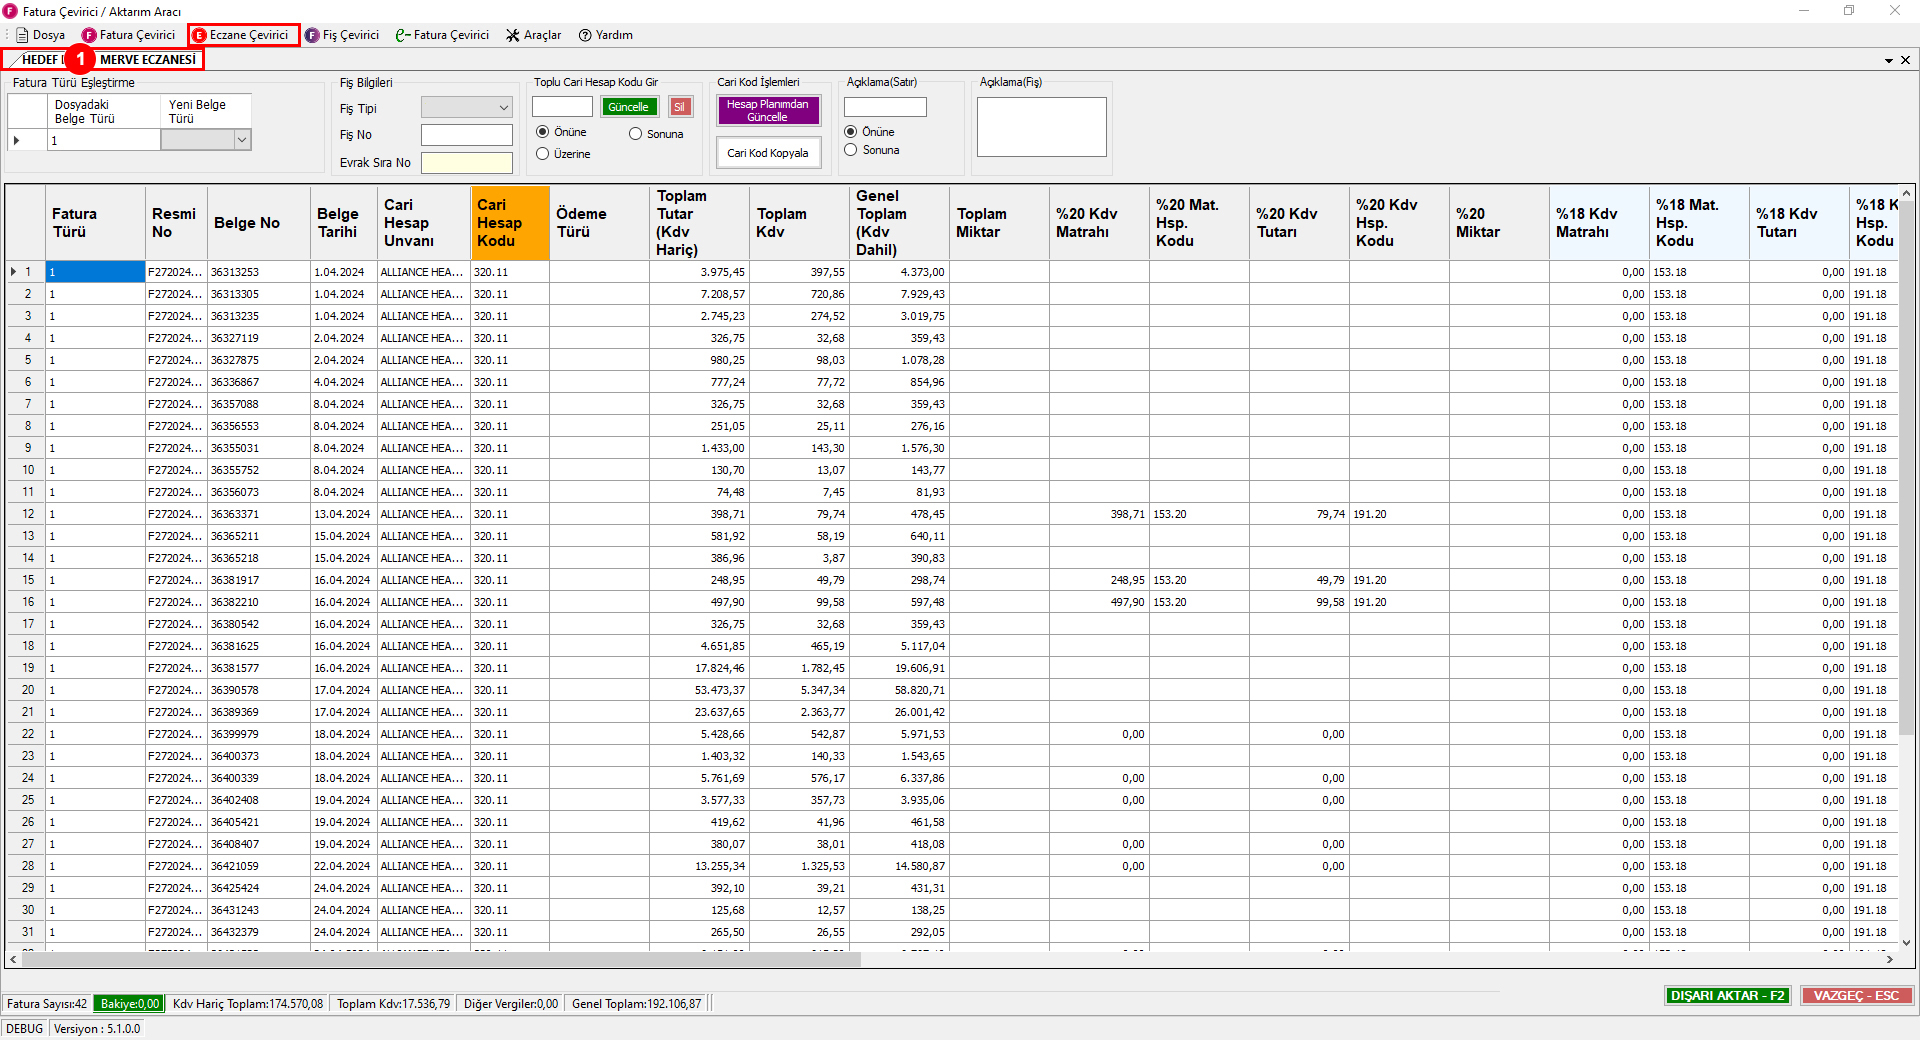Click the Dosyadaki Belge Türü cell with value 1
The width and height of the screenshot is (1920, 1040).
coord(104,141)
